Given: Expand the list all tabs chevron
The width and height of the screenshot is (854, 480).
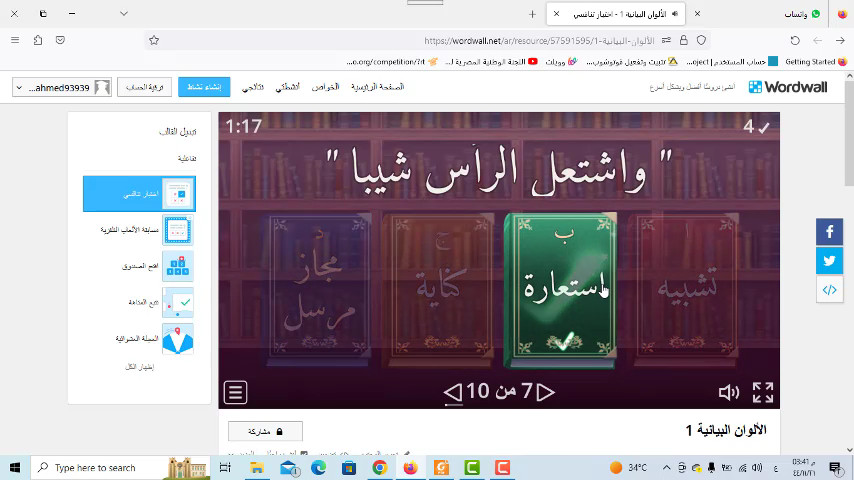Looking at the screenshot, I should 124,14.
